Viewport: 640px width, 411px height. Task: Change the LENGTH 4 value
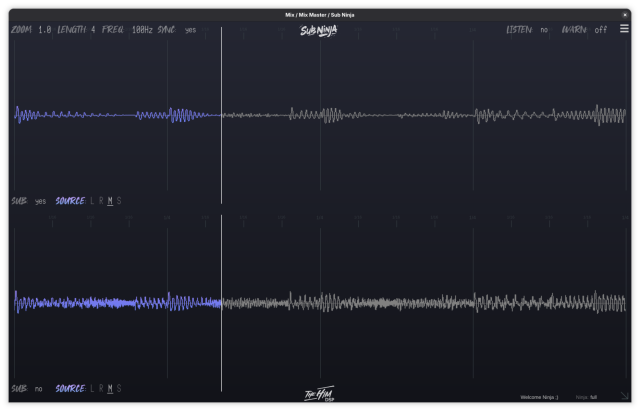pyautogui.click(x=93, y=30)
